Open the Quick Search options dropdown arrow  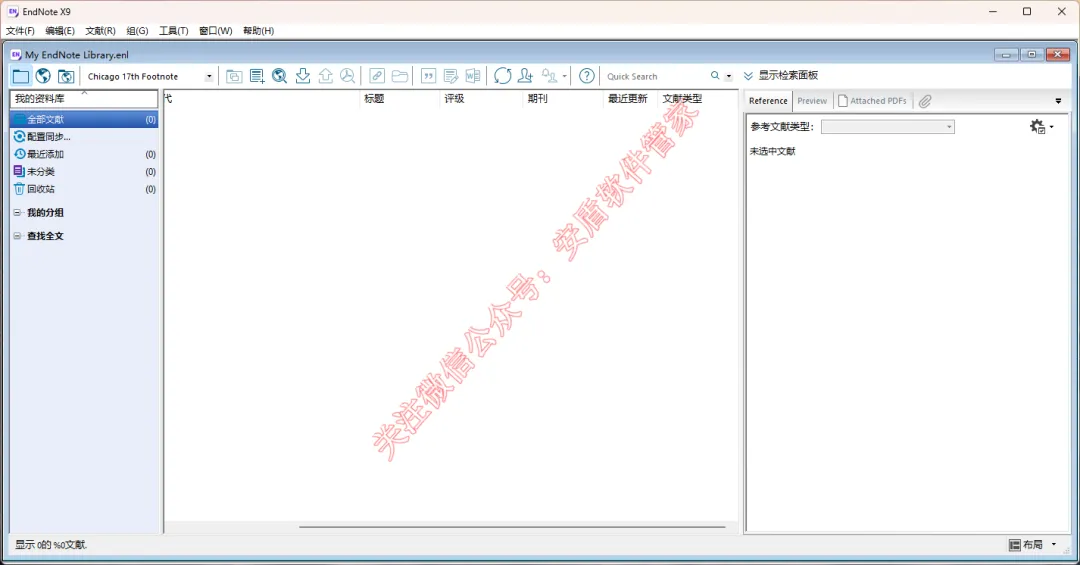pyautogui.click(x=729, y=76)
